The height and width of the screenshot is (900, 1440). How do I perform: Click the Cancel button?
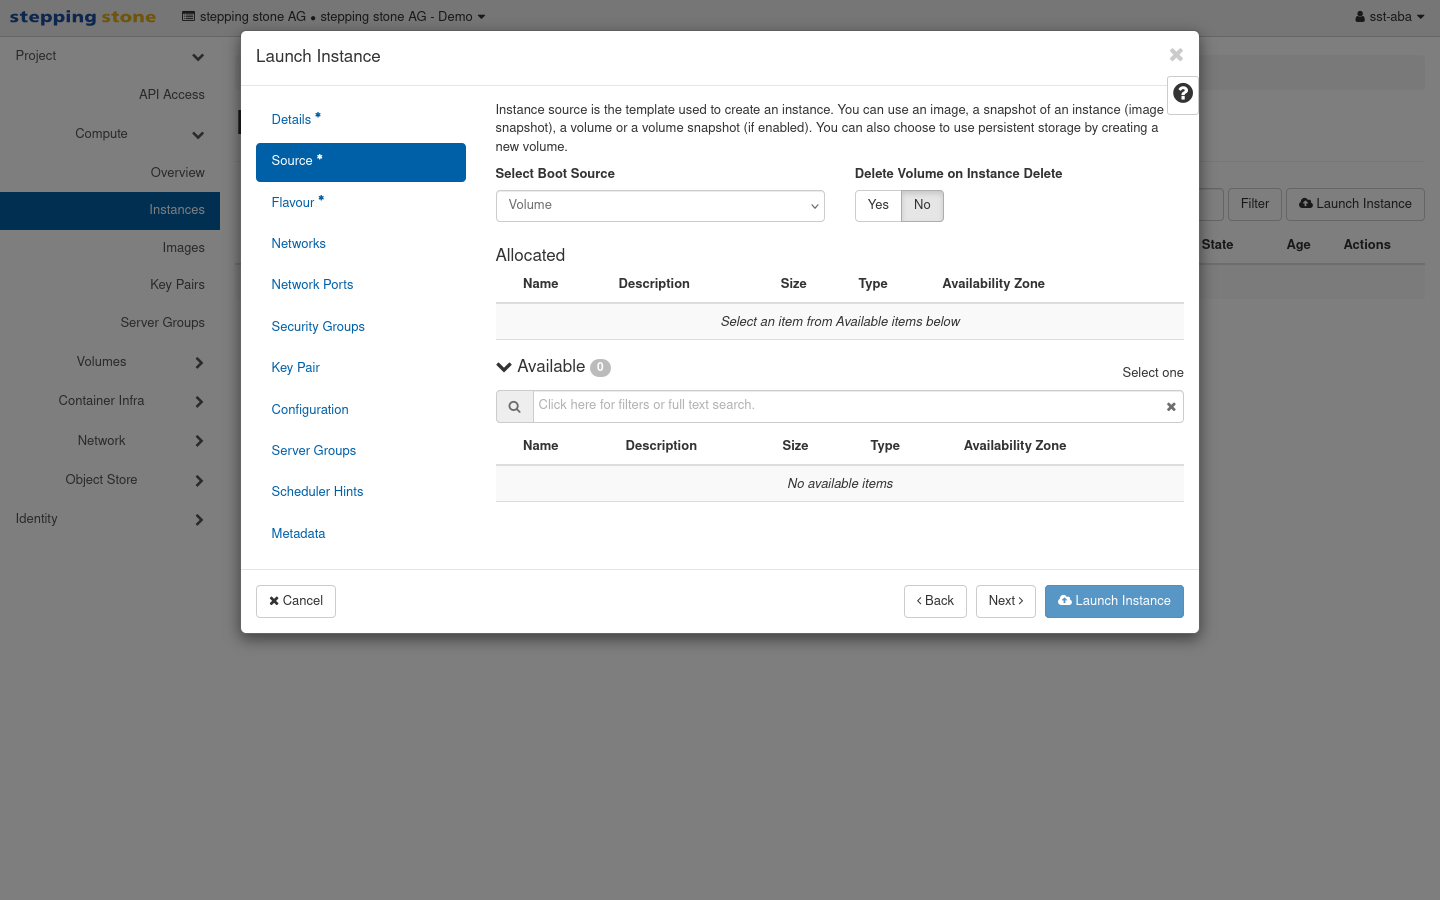coord(296,601)
